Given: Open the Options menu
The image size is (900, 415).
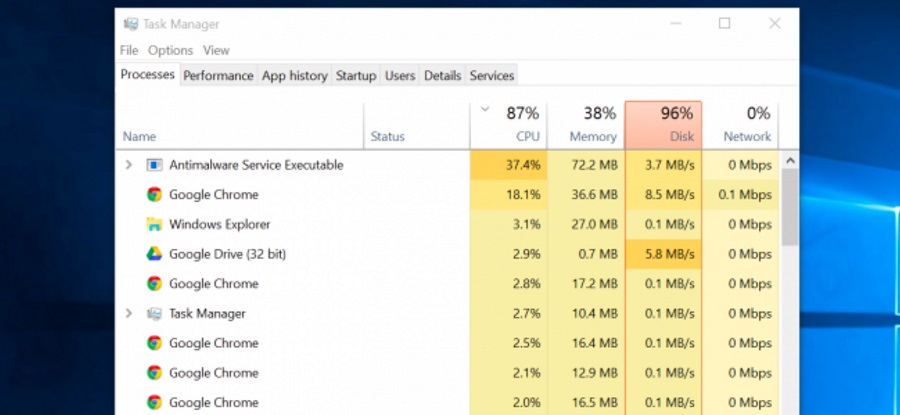Looking at the screenshot, I should (170, 50).
